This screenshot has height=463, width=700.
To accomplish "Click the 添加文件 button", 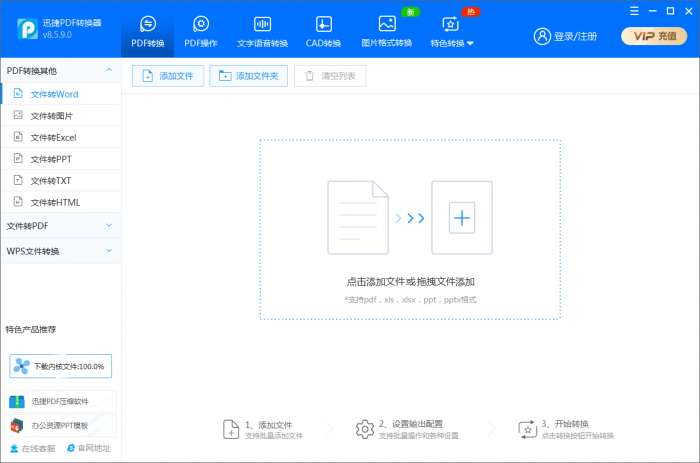I will click(168, 76).
